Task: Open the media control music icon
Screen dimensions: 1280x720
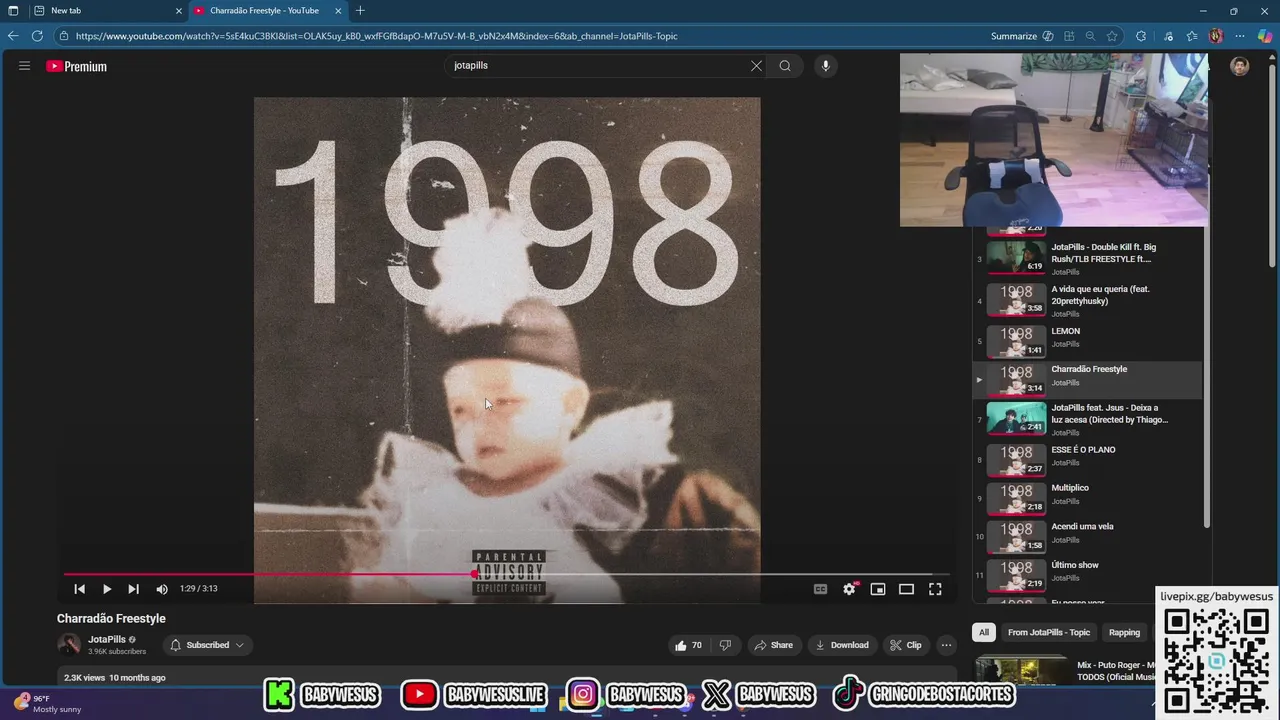Action: tap(1167, 36)
